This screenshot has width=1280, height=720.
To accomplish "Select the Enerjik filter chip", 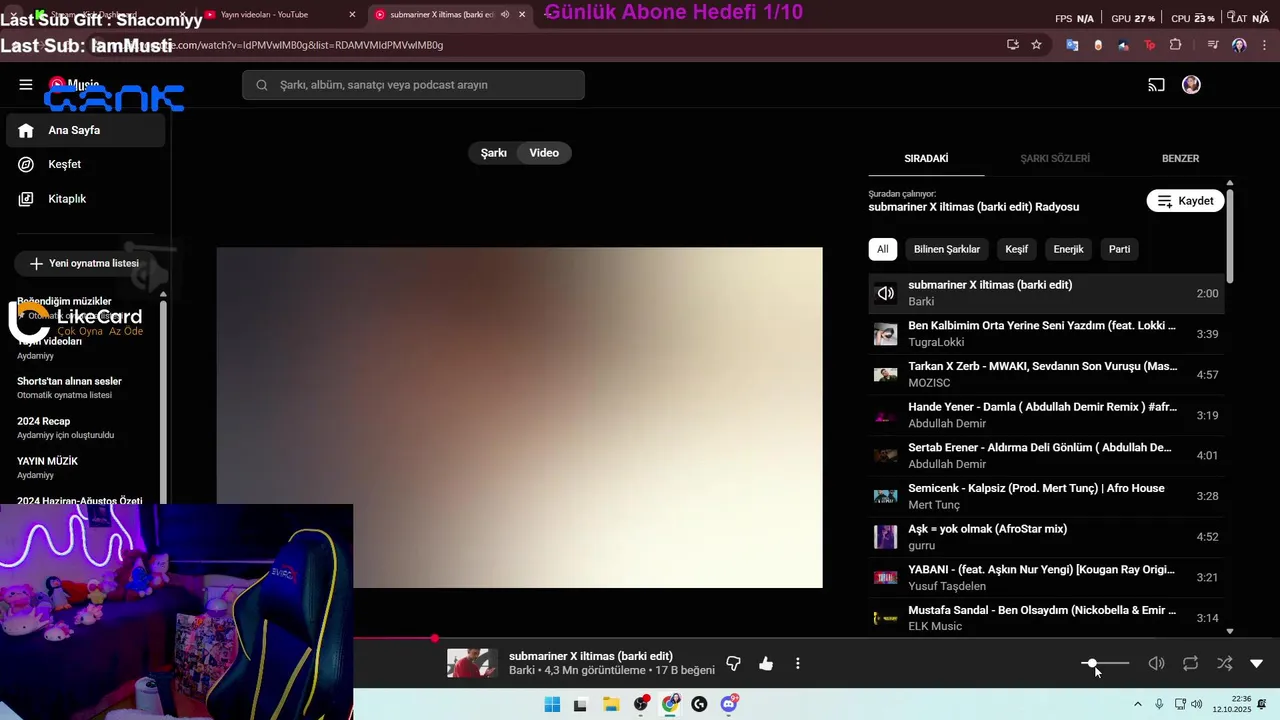I will pos(1068,249).
